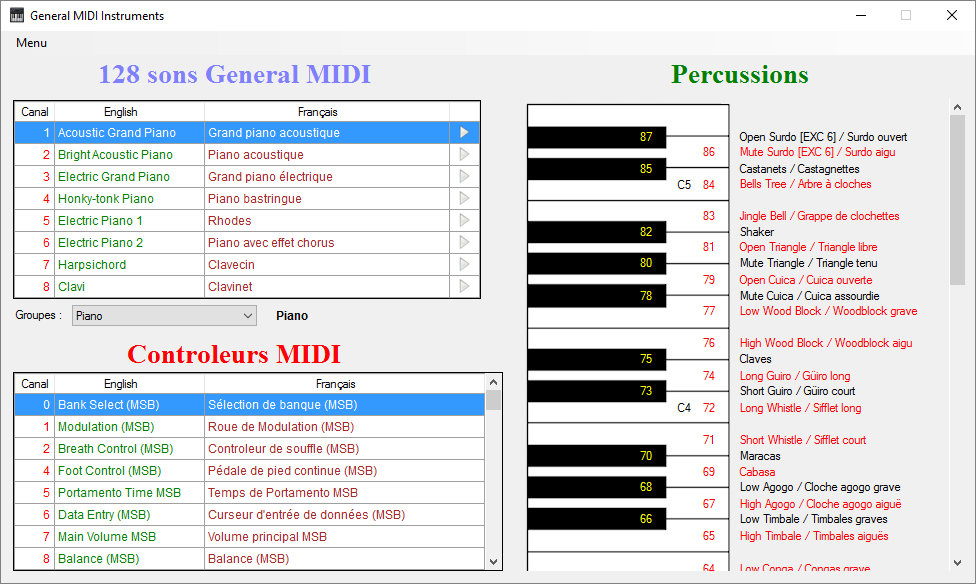Viewport: 976px width, 584px height.
Task: Play the Clavi sound
Action: click(x=463, y=286)
